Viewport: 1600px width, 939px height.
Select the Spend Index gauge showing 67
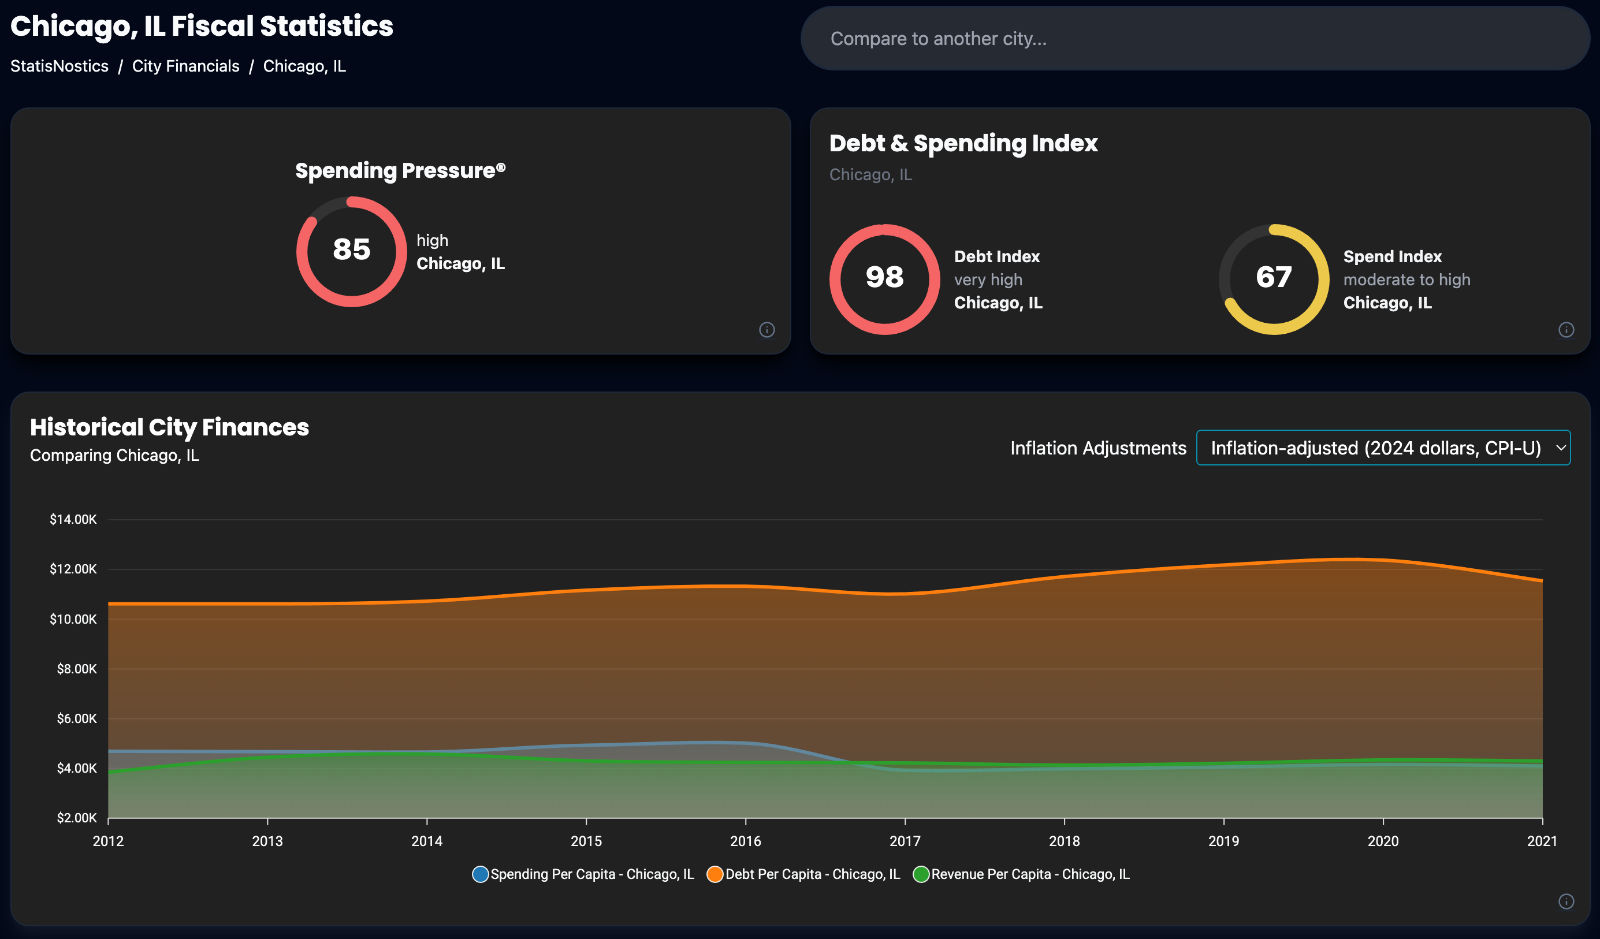pyautogui.click(x=1274, y=279)
